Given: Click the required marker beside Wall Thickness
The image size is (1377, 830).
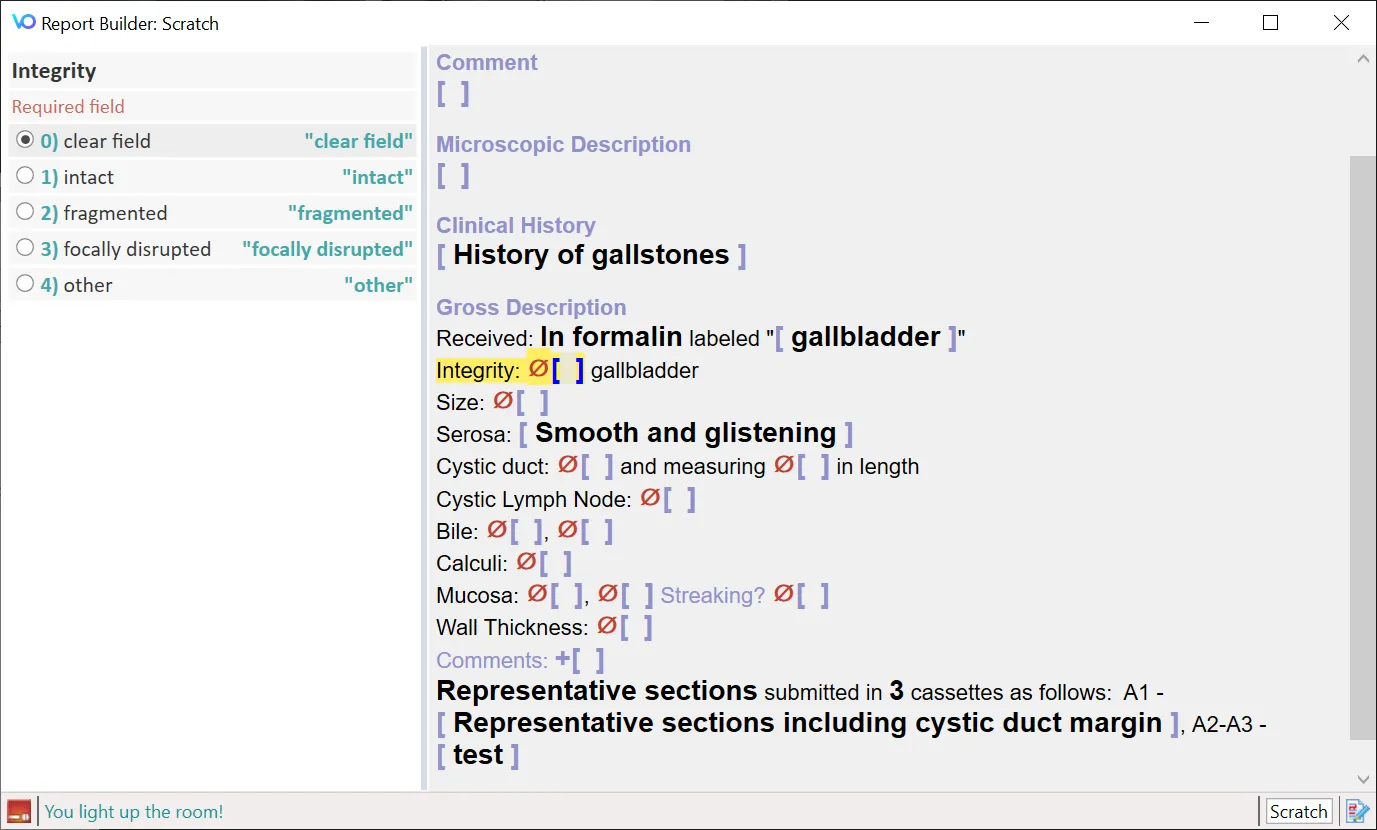Looking at the screenshot, I should (x=607, y=626).
